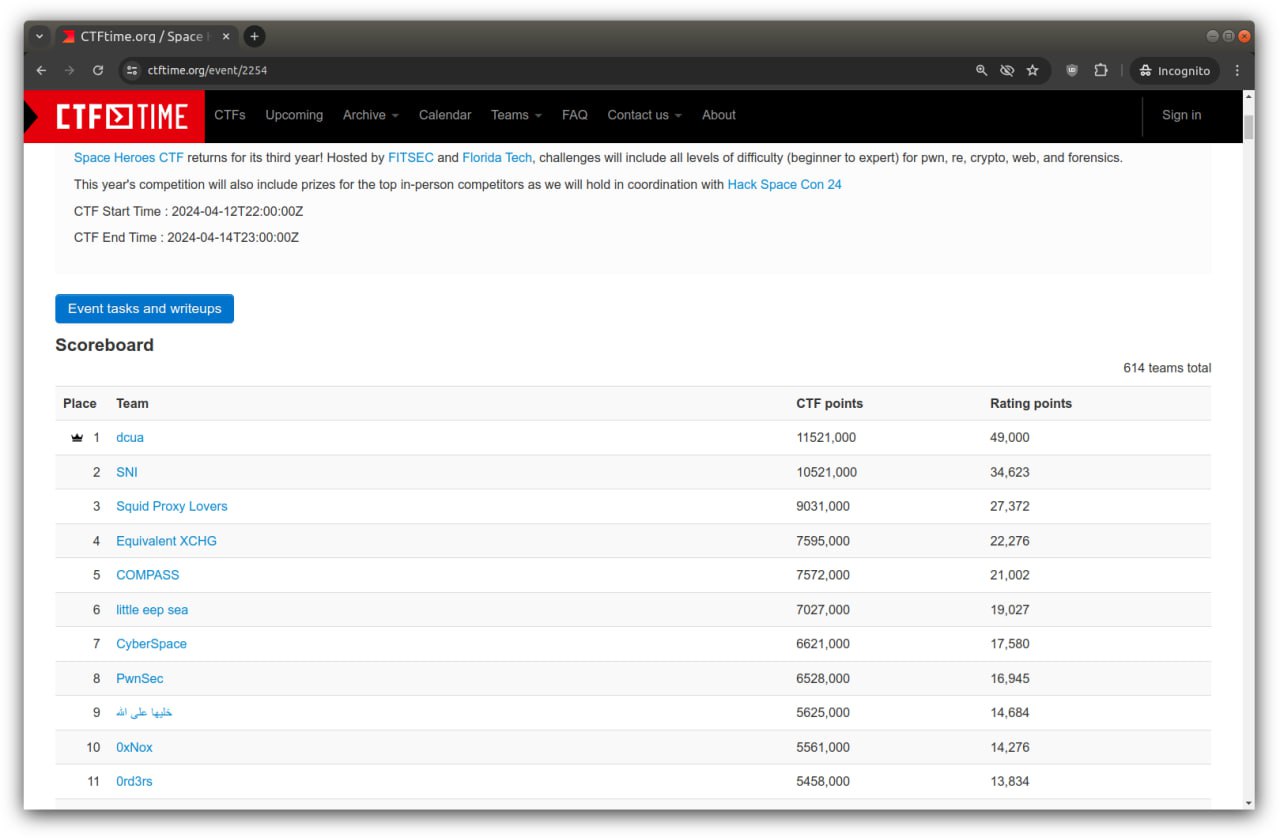Click the CTFtime logo in the navbar

point(121,116)
